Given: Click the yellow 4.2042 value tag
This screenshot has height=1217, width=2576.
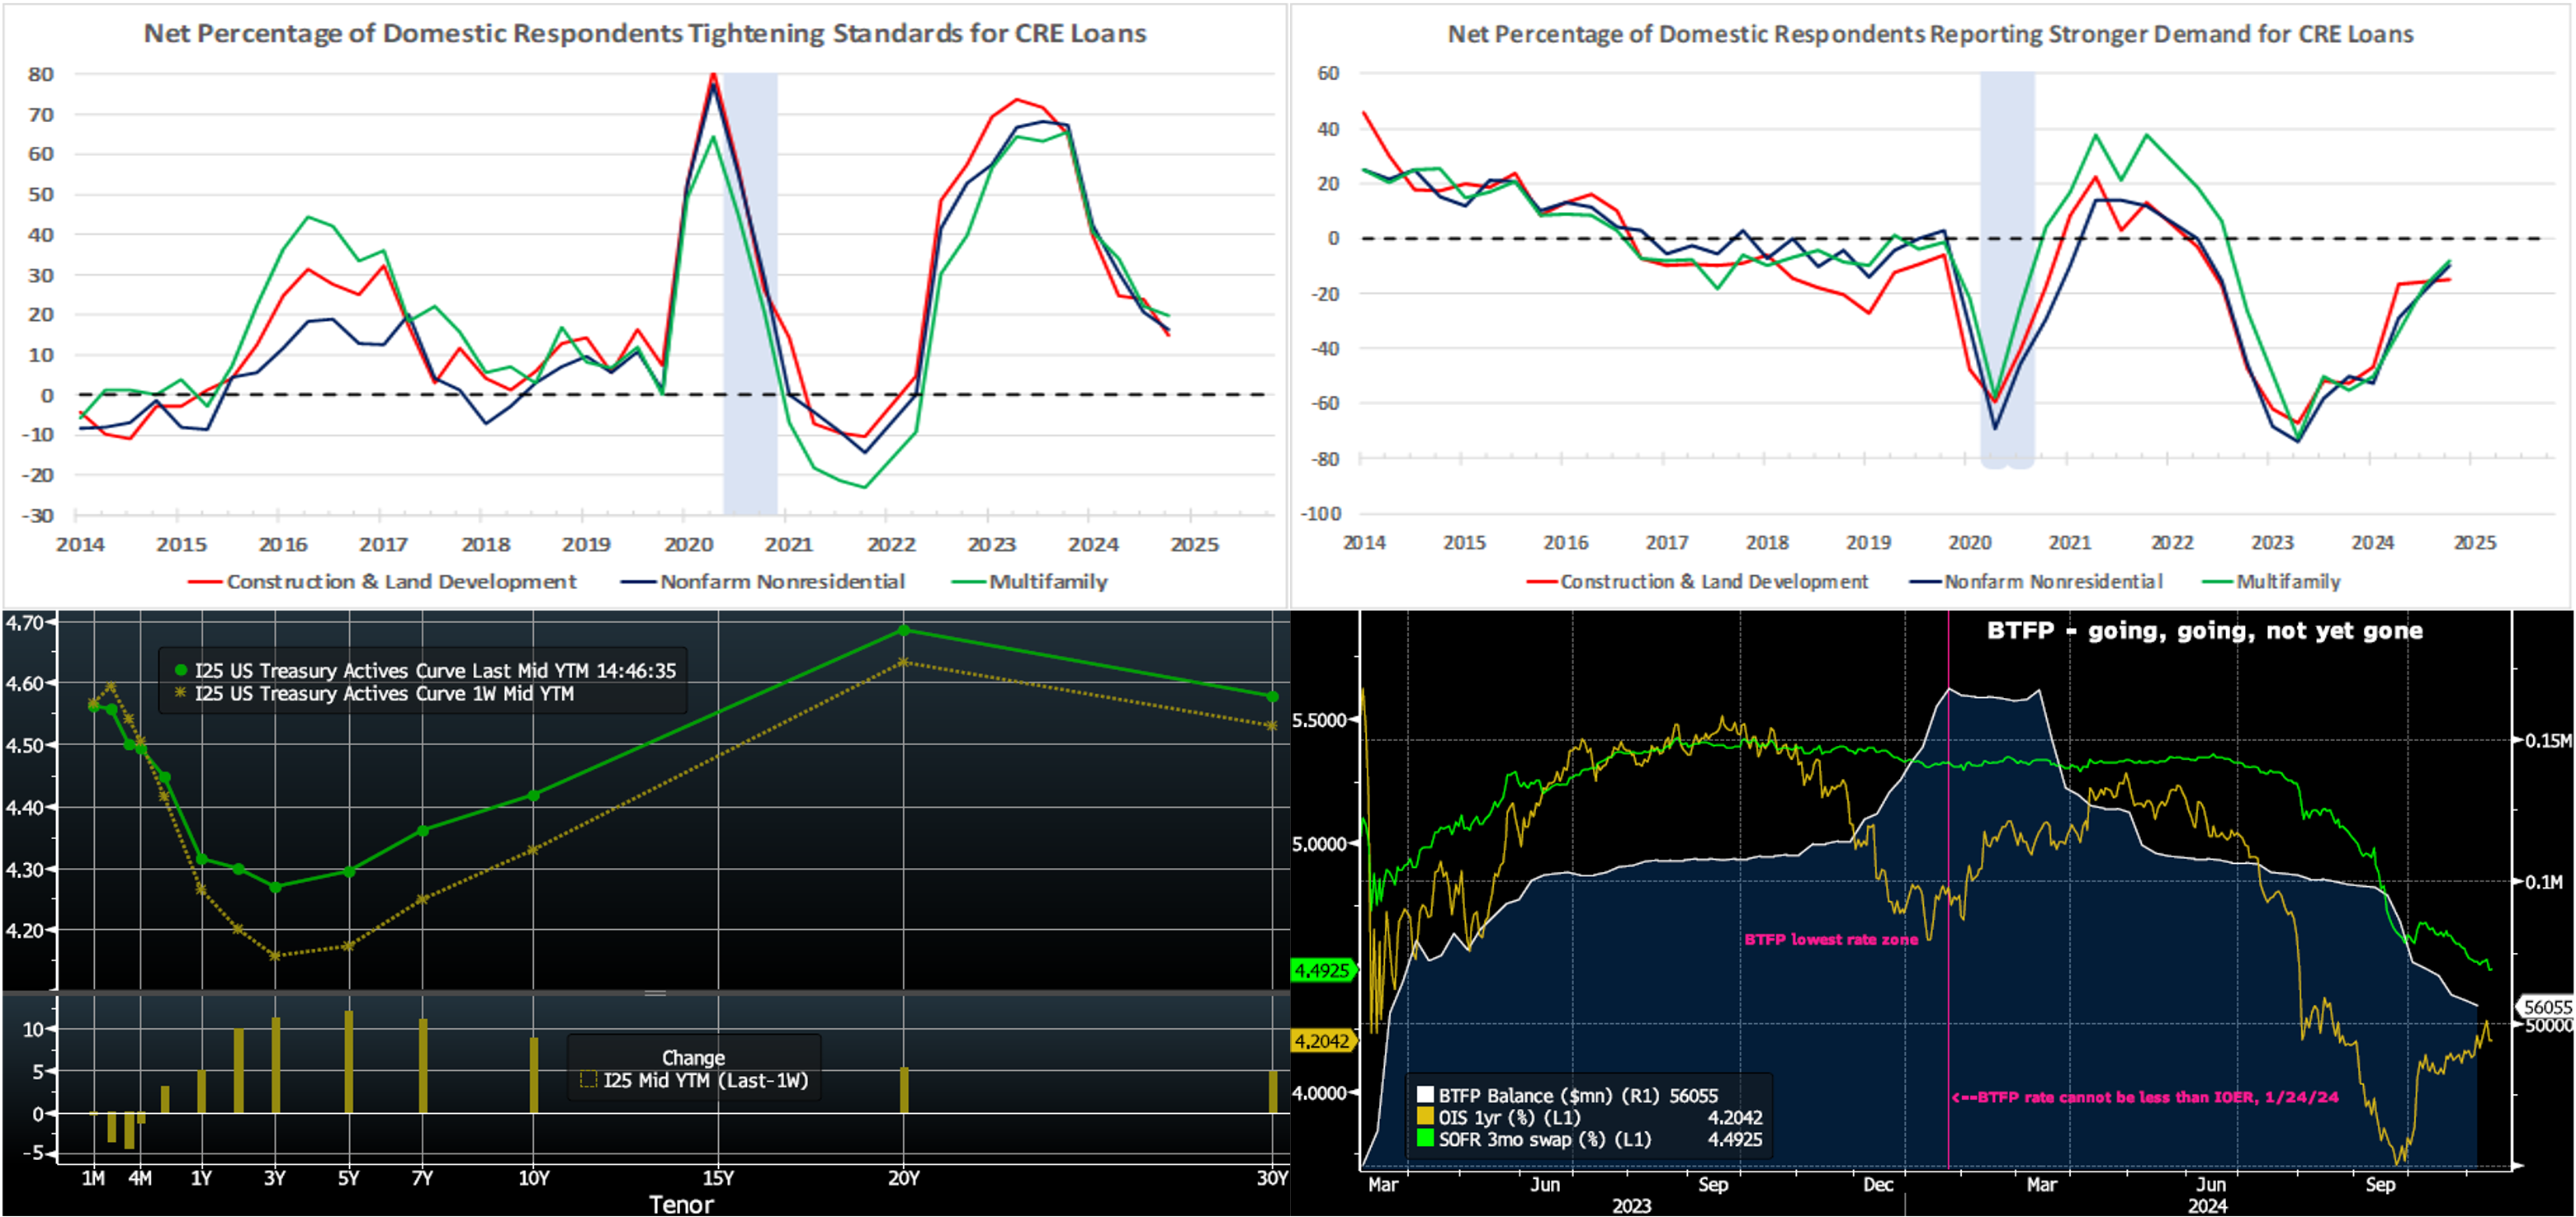Looking at the screenshot, I should (x=1321, y=1041).
